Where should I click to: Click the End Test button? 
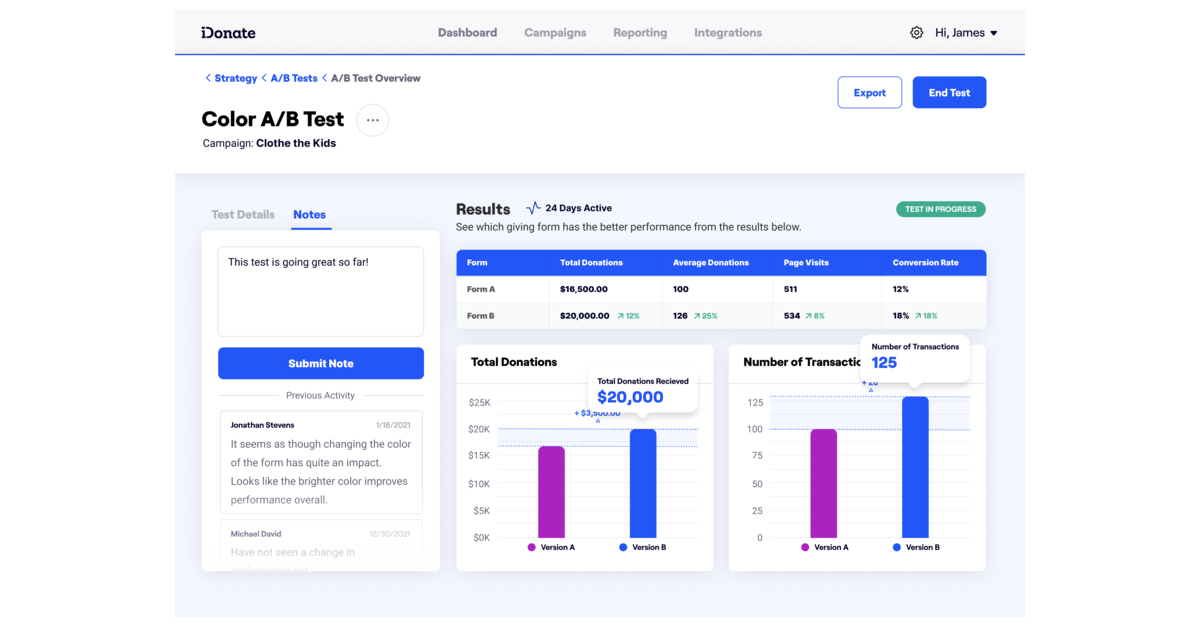coord(948,92)
